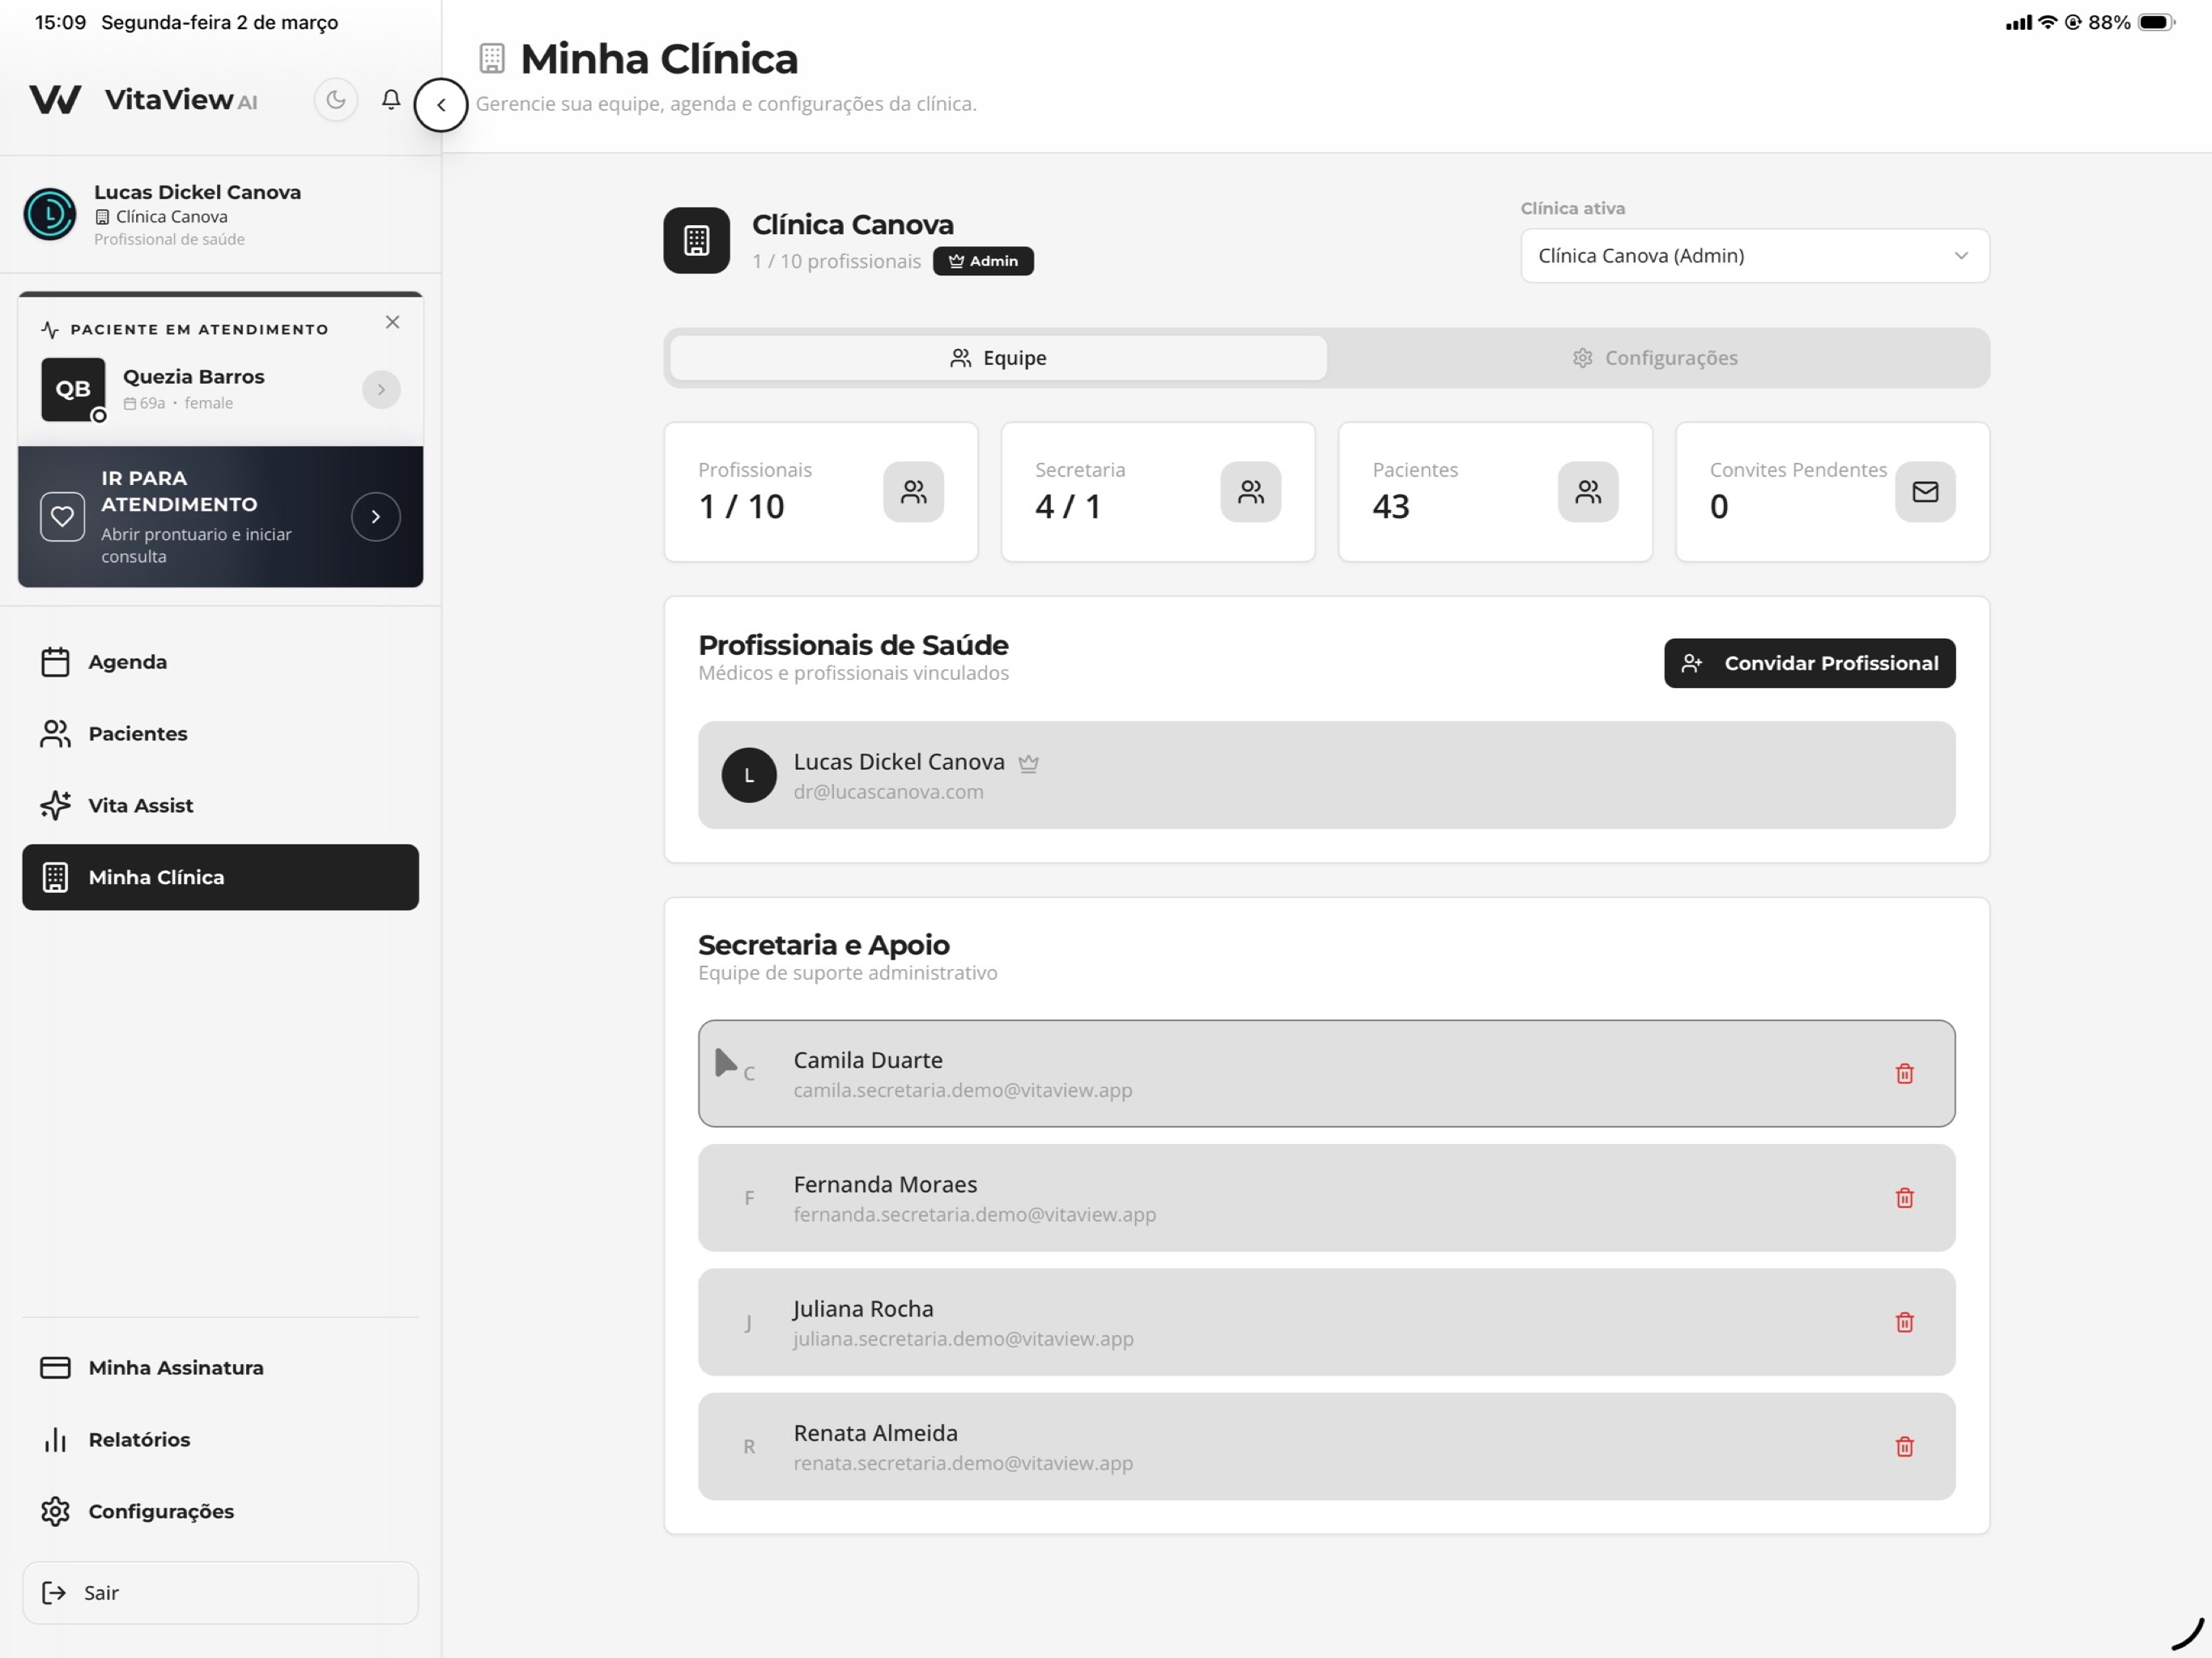Toggle dark mode with the moon icon
The image size is (2212, 1658).
pos(336,100)
